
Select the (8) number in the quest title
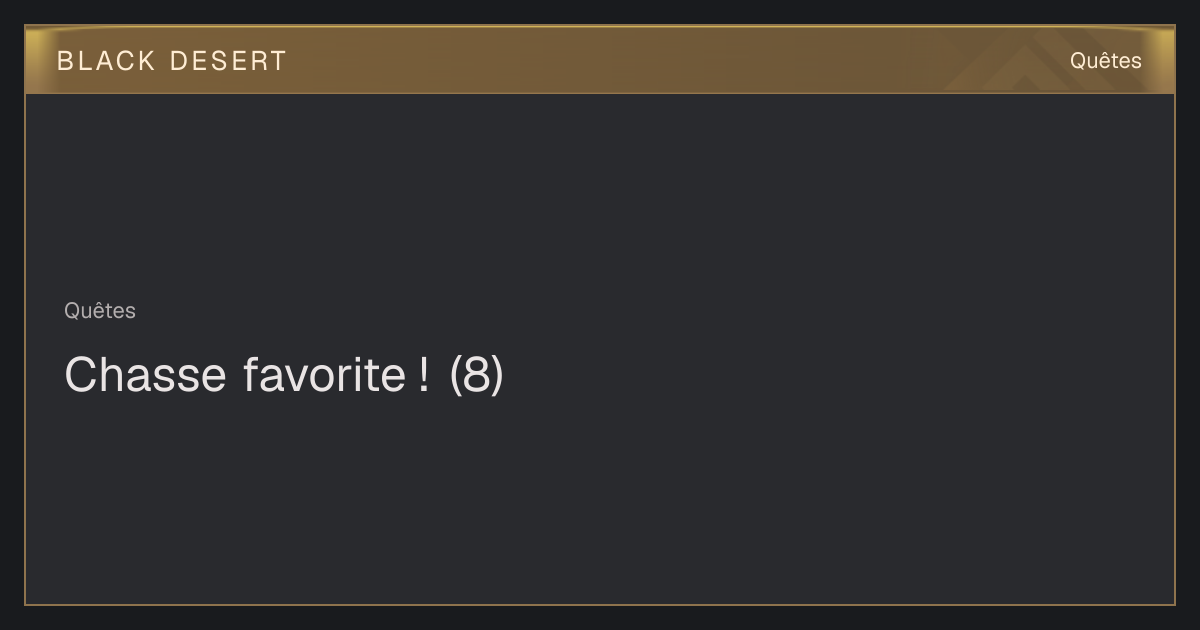477,375
